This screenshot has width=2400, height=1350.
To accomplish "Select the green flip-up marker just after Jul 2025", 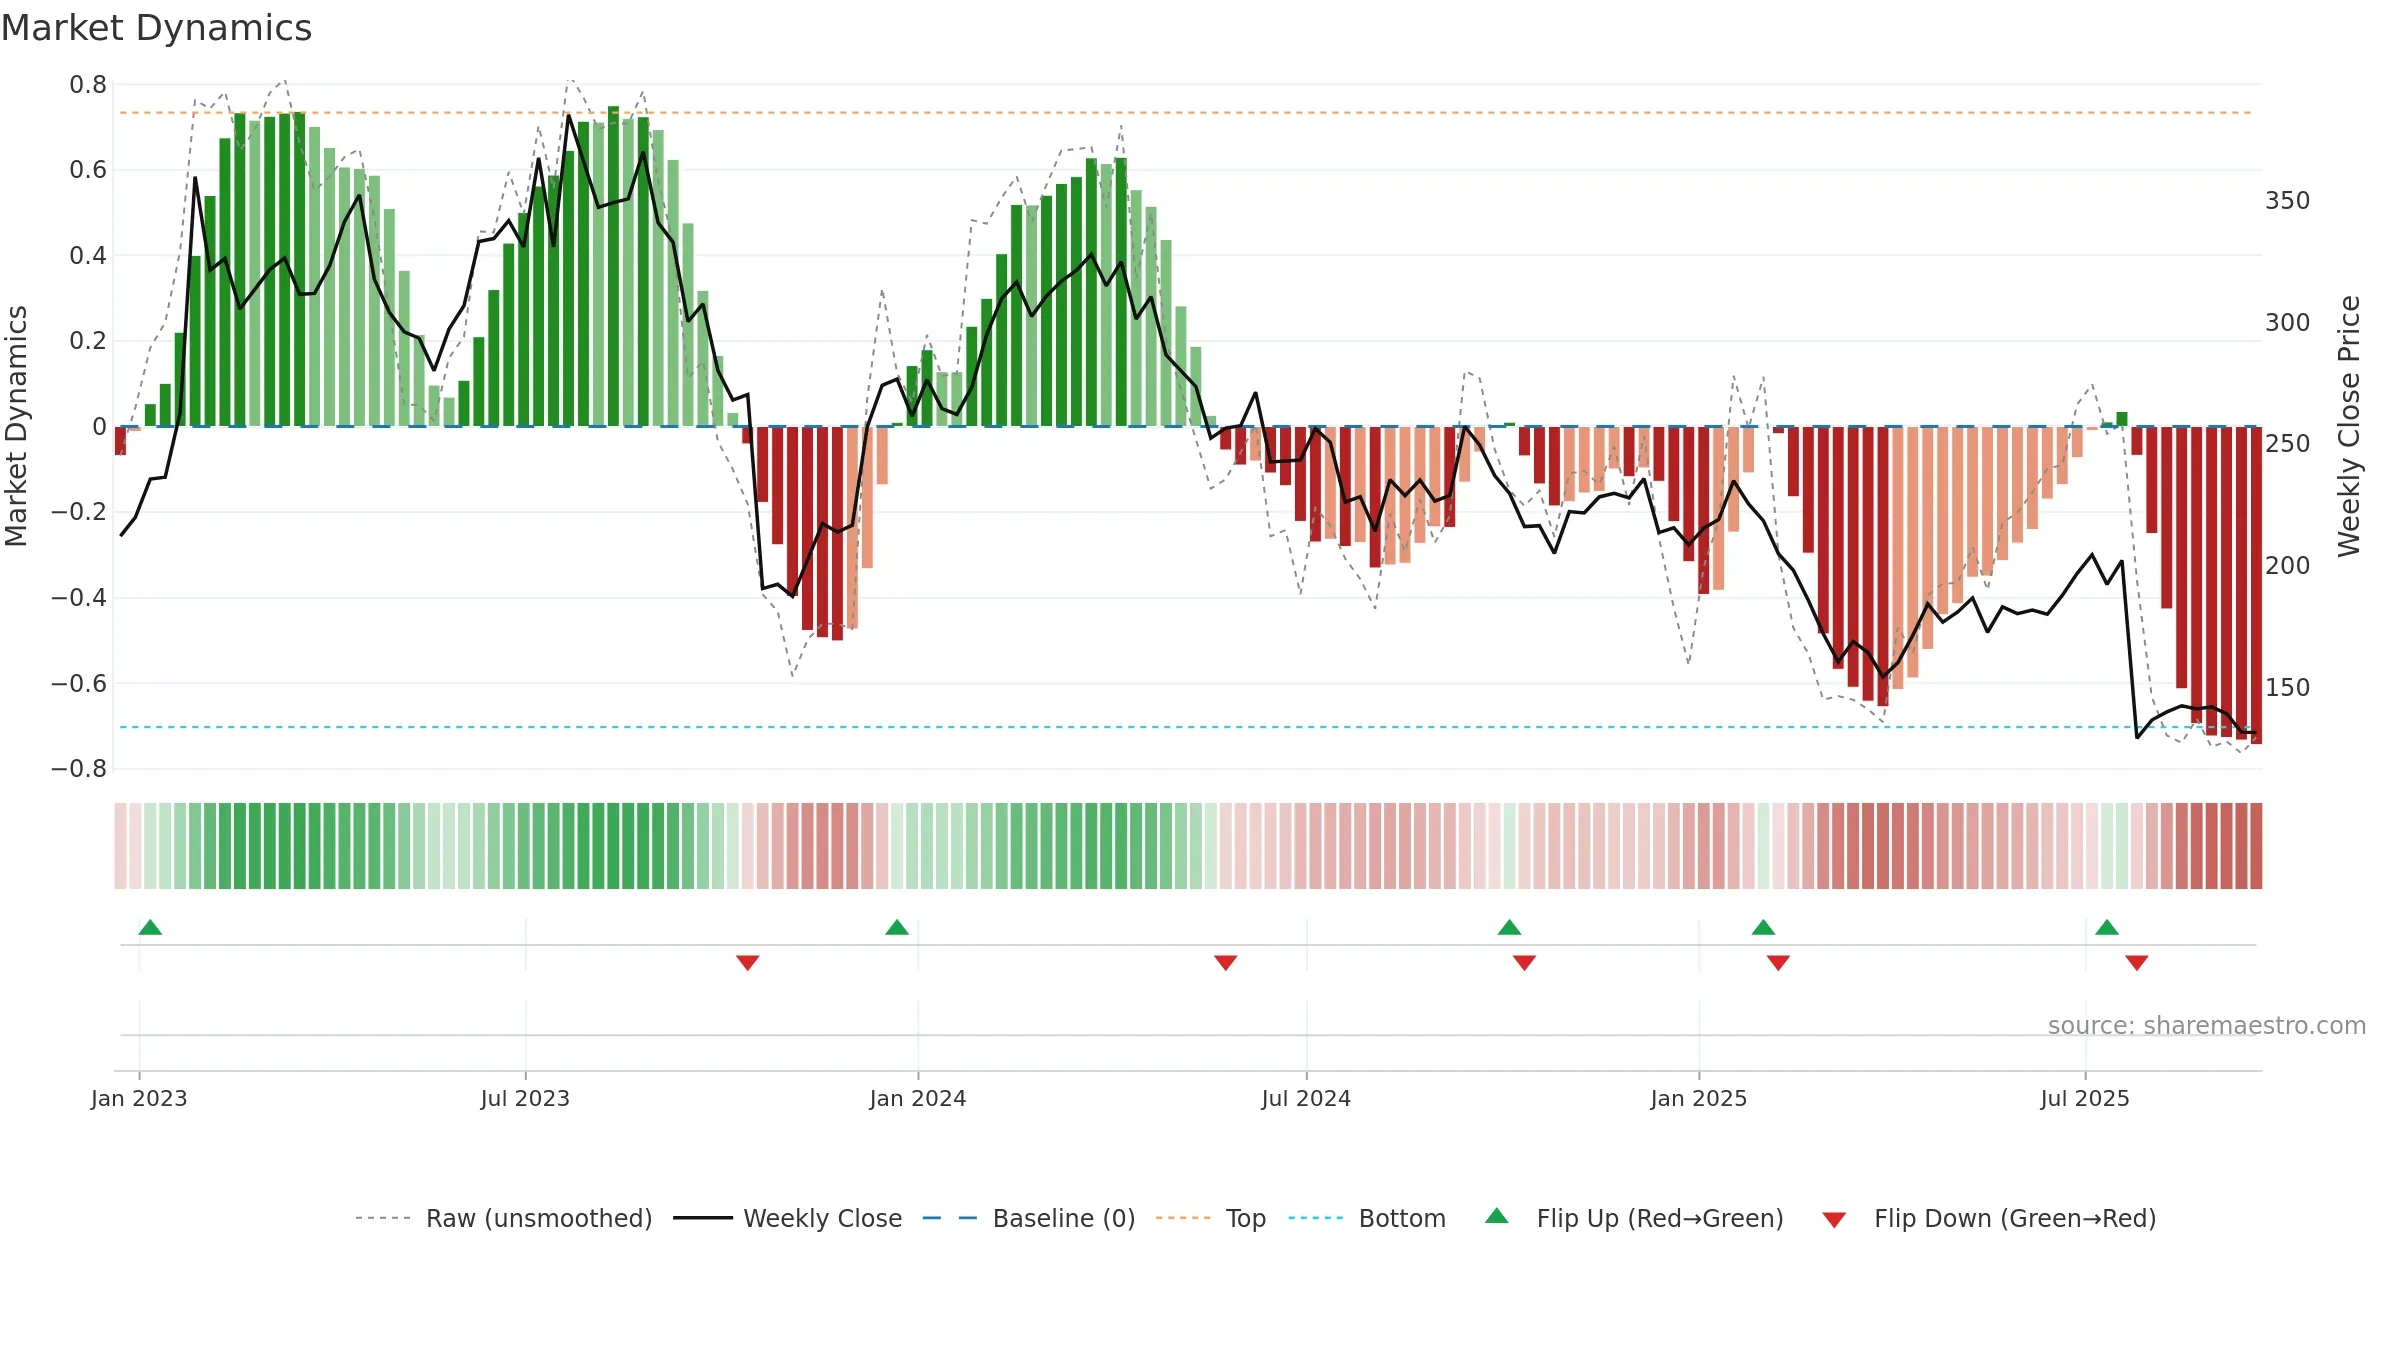I will 2107,927.
